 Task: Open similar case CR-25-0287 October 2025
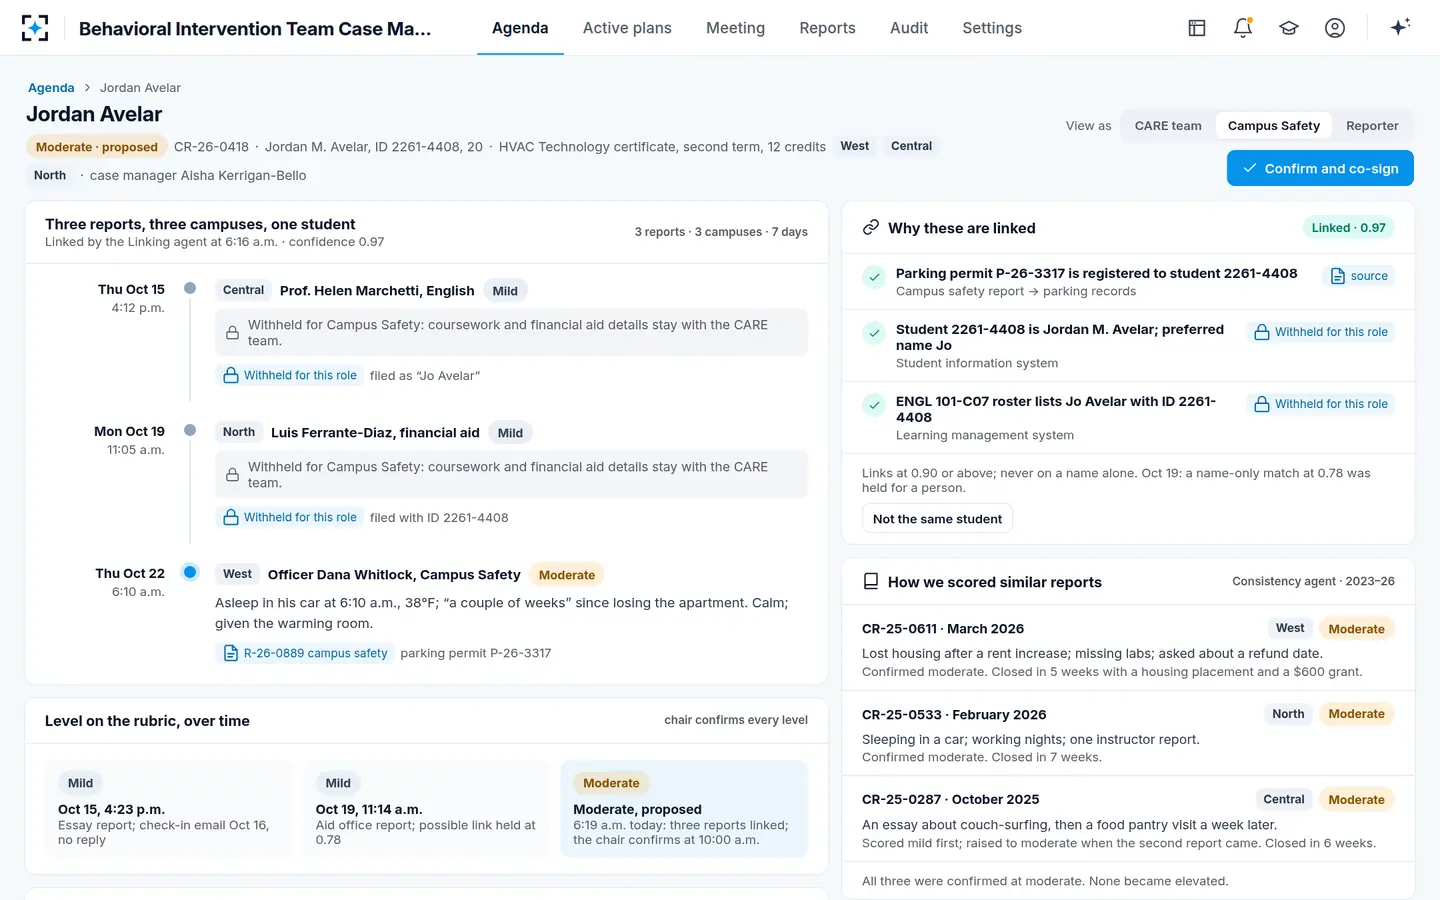pos(1128,819)
